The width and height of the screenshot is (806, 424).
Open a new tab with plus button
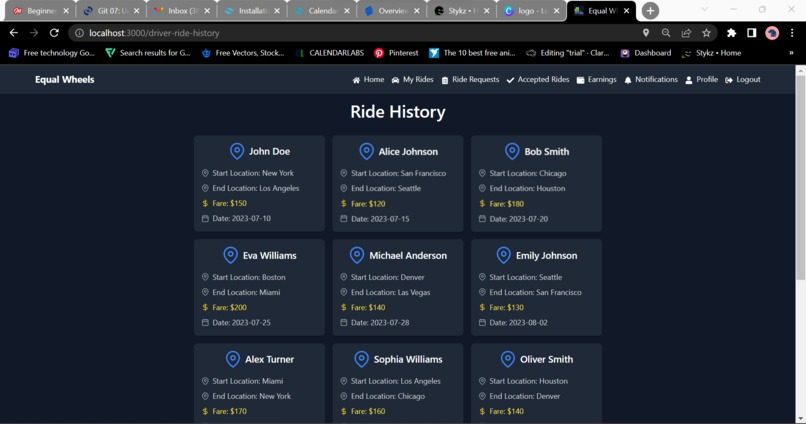tap(650, 11)
